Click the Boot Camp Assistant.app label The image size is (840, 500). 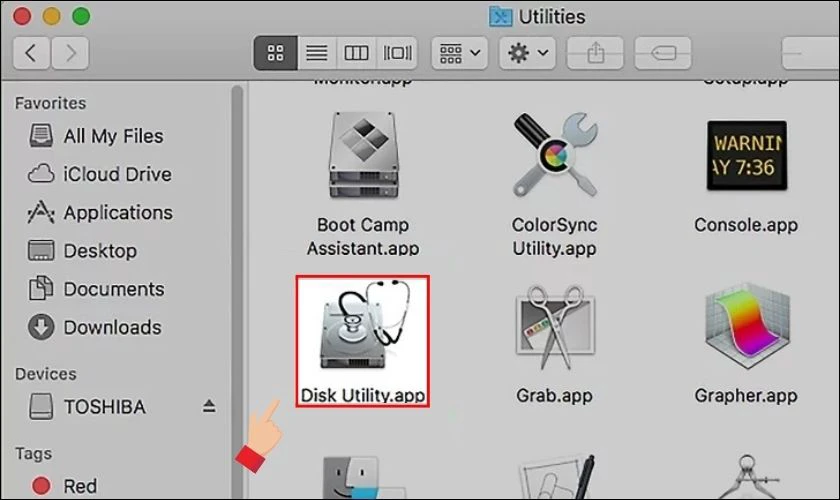tap(363, 236)
